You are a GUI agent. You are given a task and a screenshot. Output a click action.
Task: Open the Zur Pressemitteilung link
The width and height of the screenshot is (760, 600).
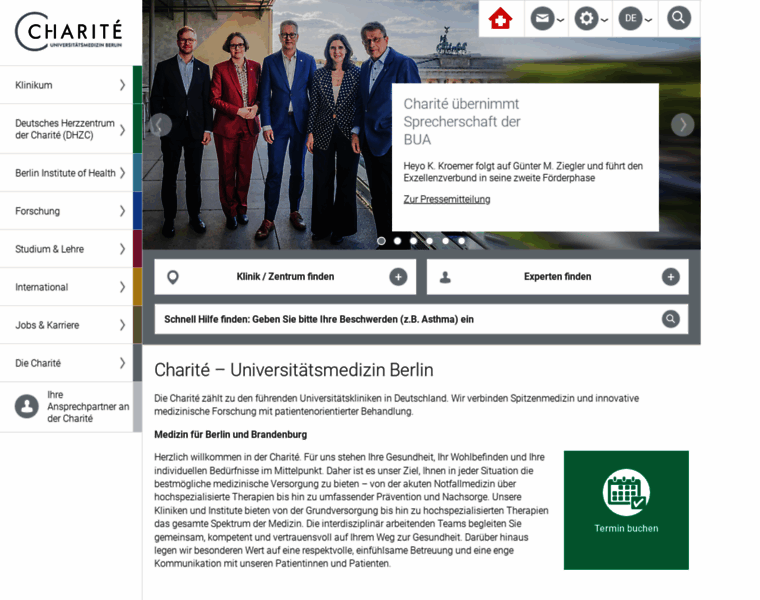tap(447, 199)
